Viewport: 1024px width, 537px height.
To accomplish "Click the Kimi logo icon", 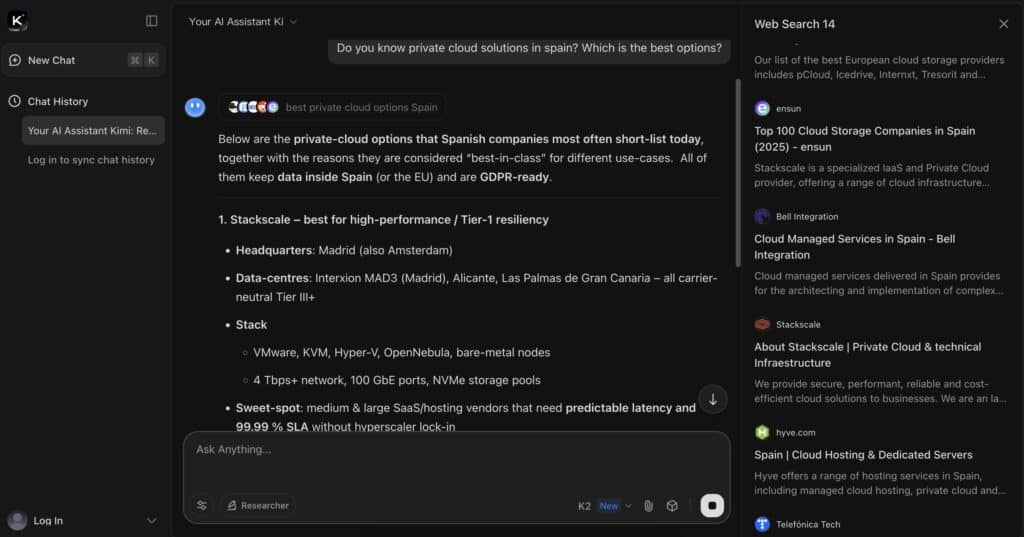I will (x=17, y=21).
